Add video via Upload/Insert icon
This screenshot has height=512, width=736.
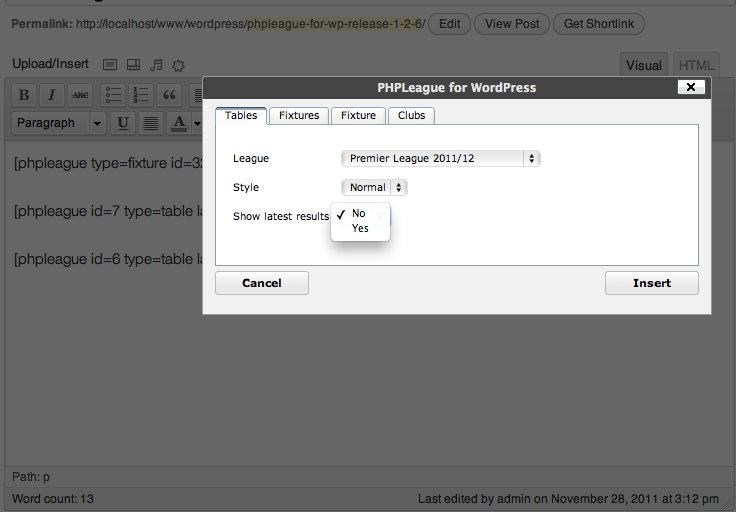[x=133, y=65]
